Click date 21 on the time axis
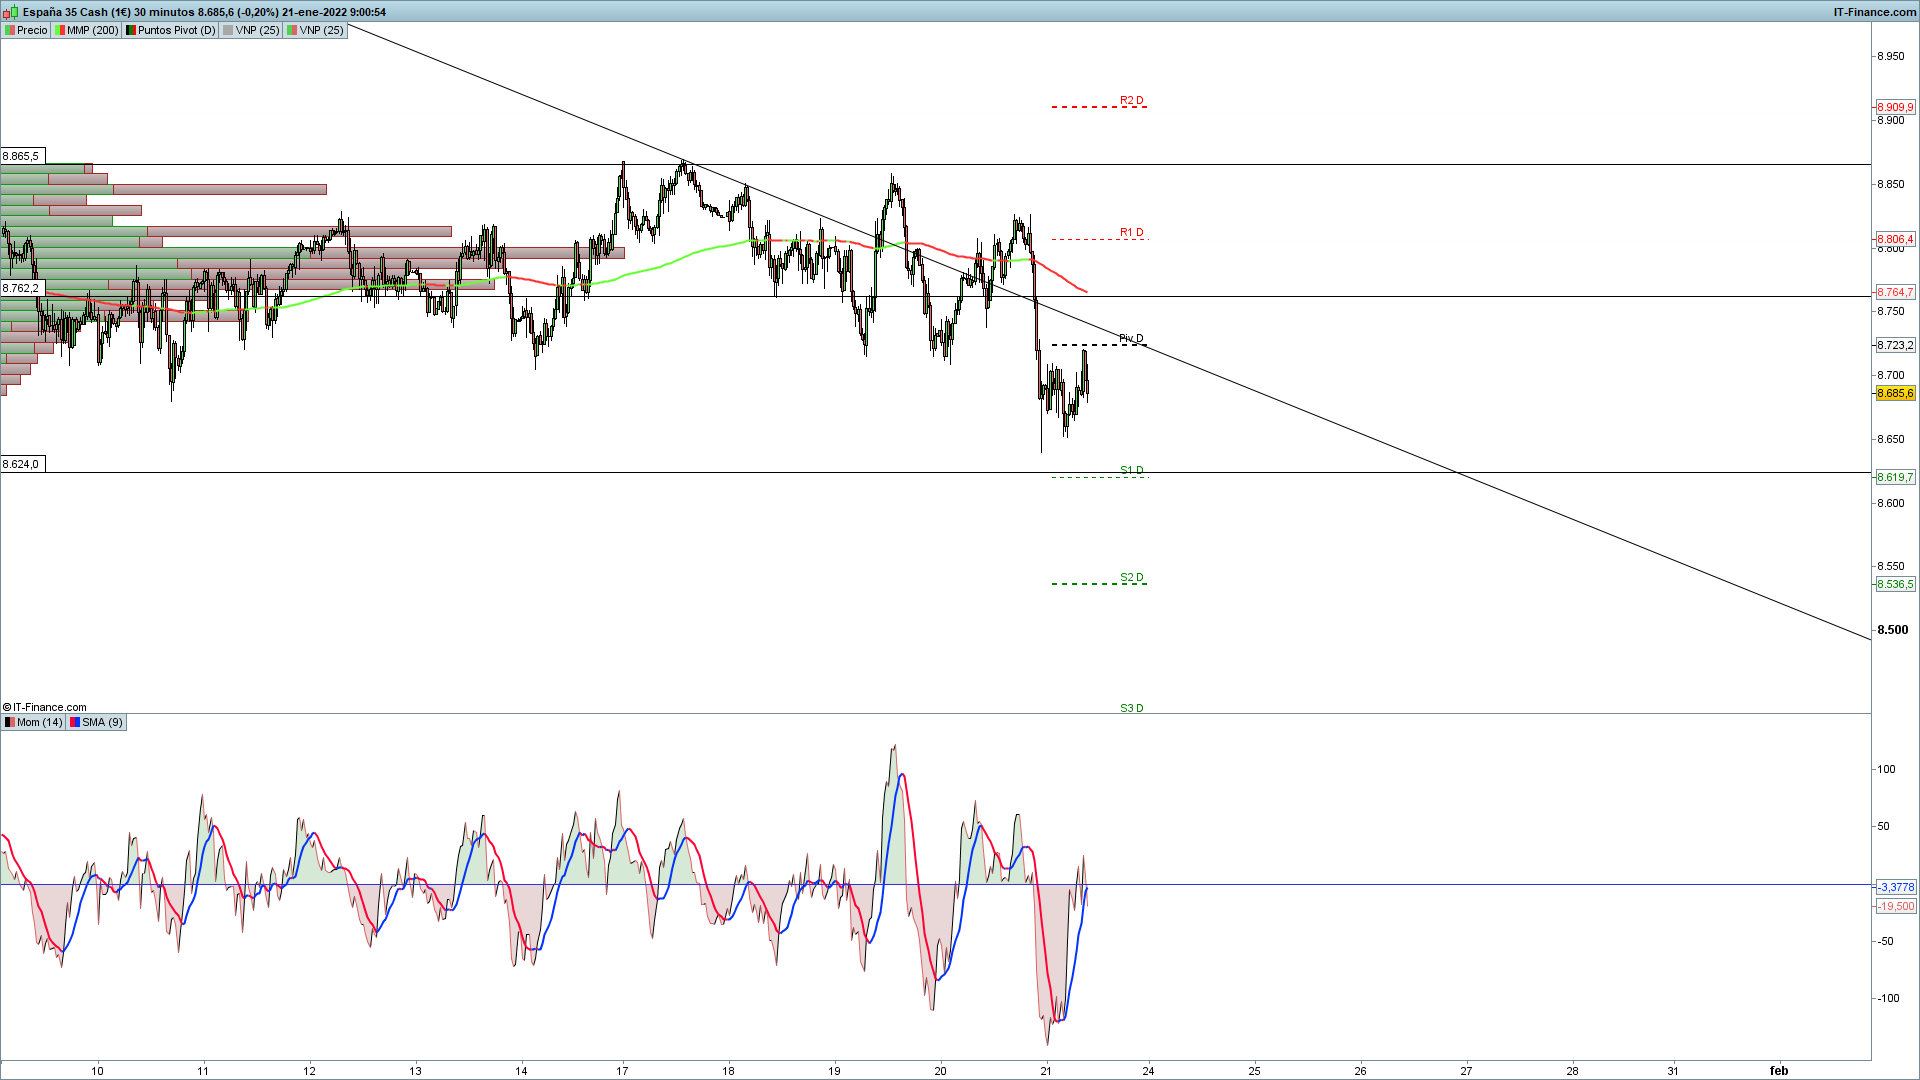Viewport: 1920px width, 1080px height. point(1046,1071)
